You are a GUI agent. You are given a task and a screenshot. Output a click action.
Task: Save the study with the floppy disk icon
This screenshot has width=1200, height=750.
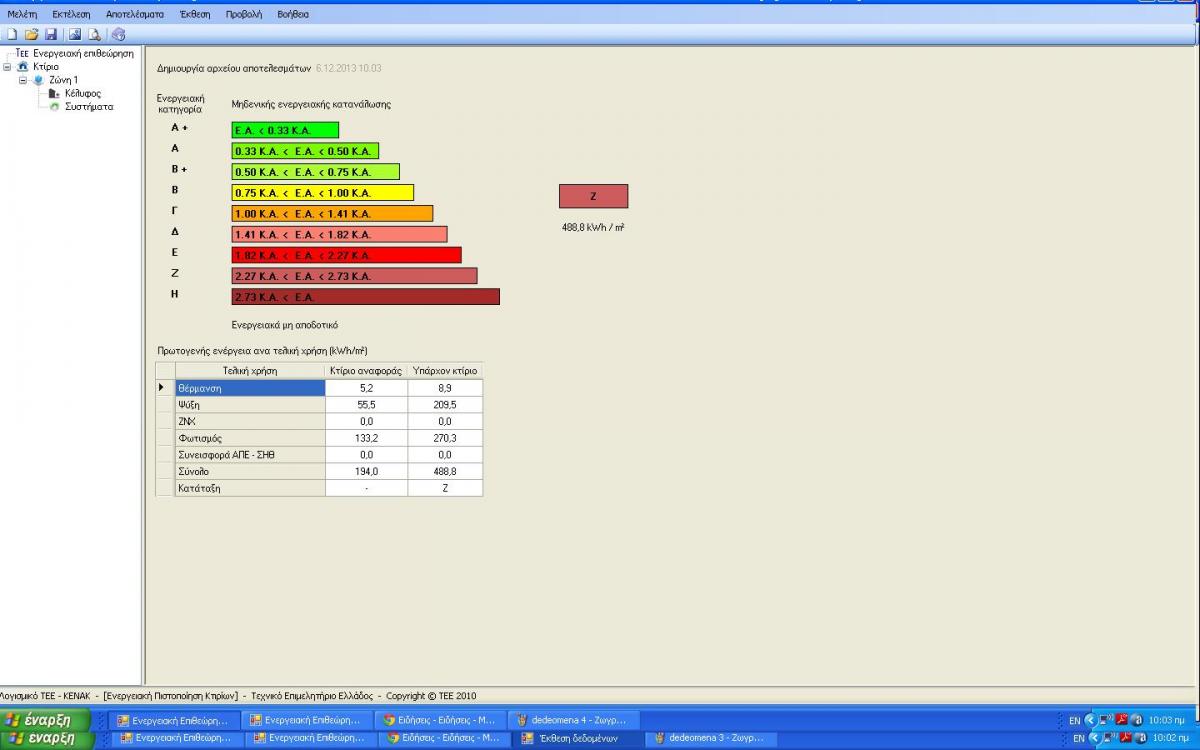[x=50, y=34]
